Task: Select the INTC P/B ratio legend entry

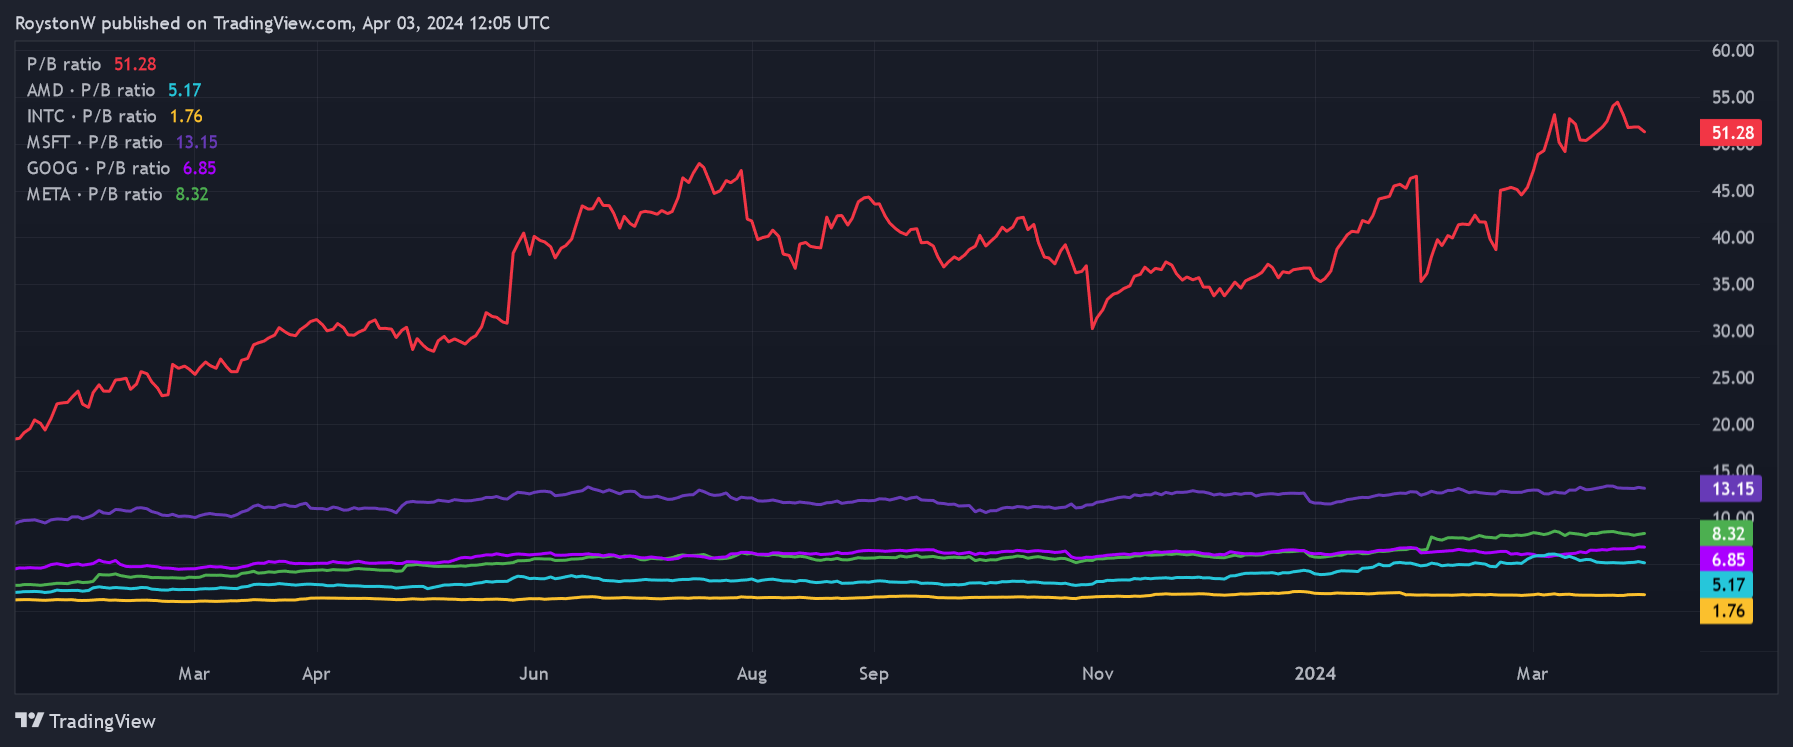Action: click(114, 116)
